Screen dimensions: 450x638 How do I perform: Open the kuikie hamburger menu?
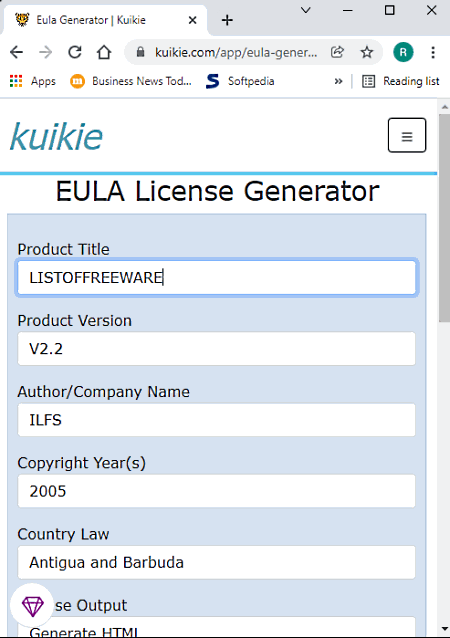tap(407, 135)
